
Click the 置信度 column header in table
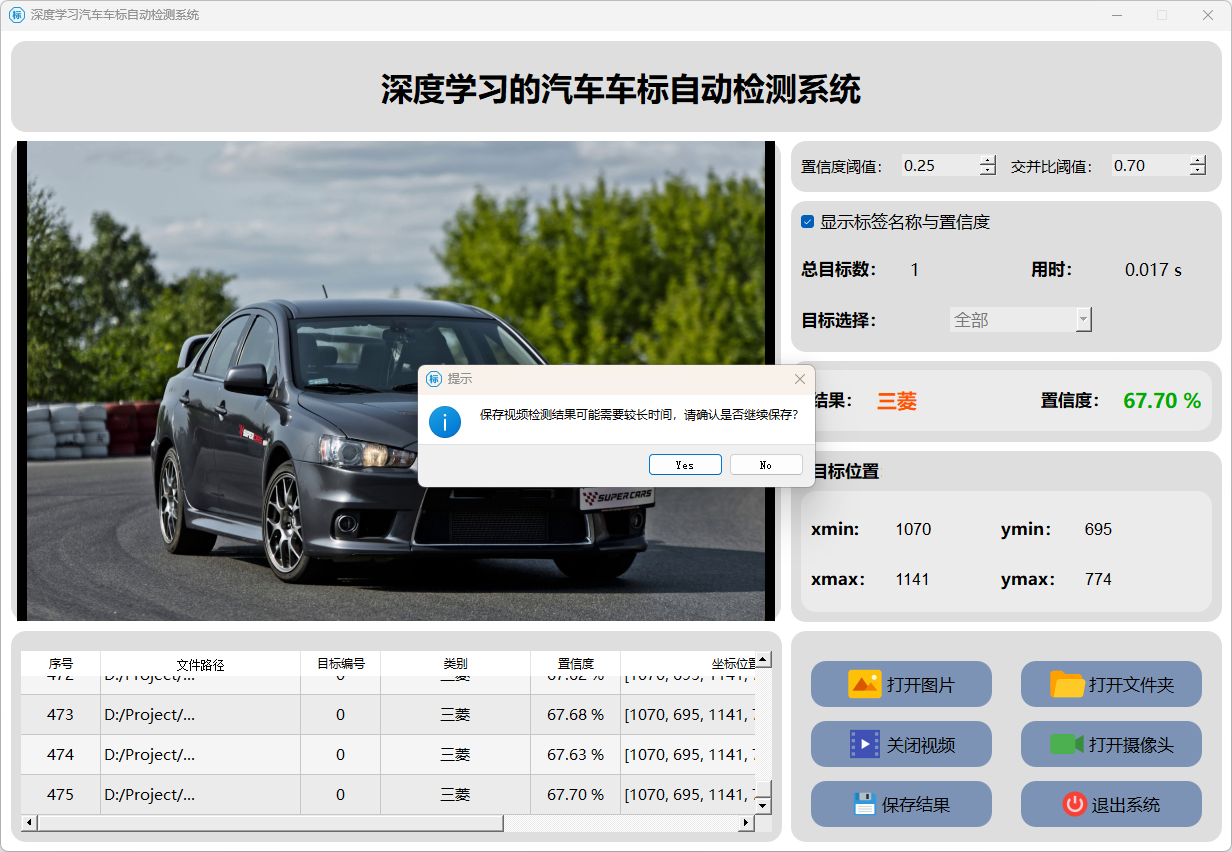coord(575,663)
